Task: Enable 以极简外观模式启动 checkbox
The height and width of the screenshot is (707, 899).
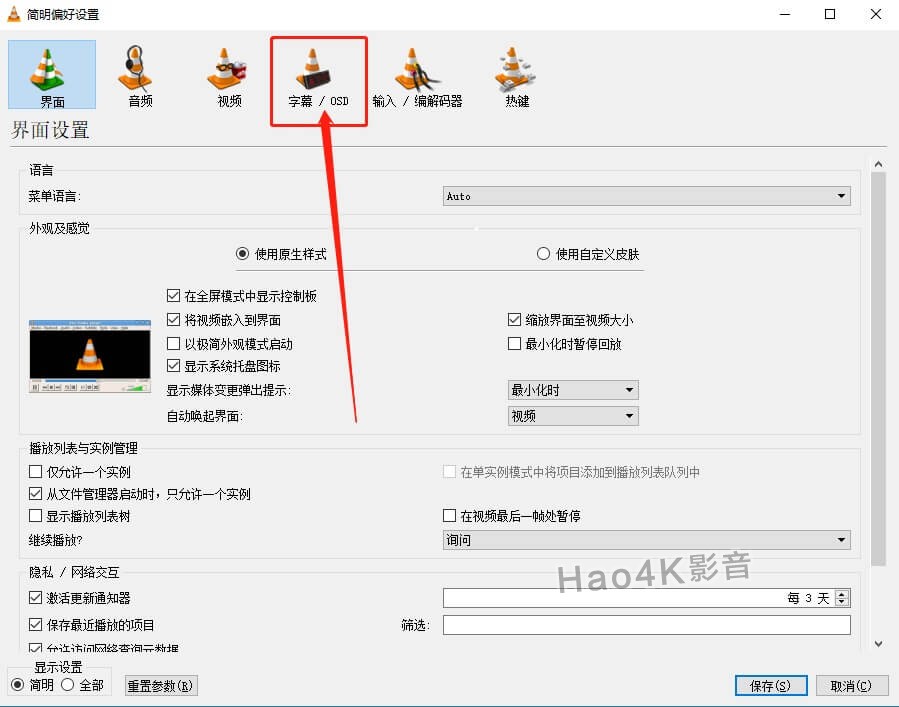Action: pyautogui.click(x=173, y=343)
